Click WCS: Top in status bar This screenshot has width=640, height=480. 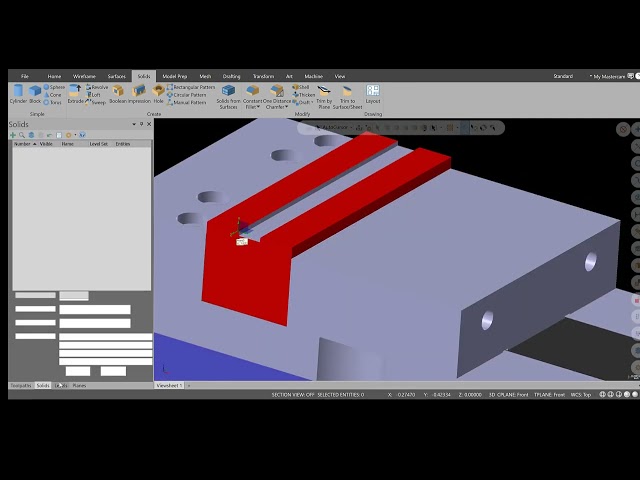(581, 395)
